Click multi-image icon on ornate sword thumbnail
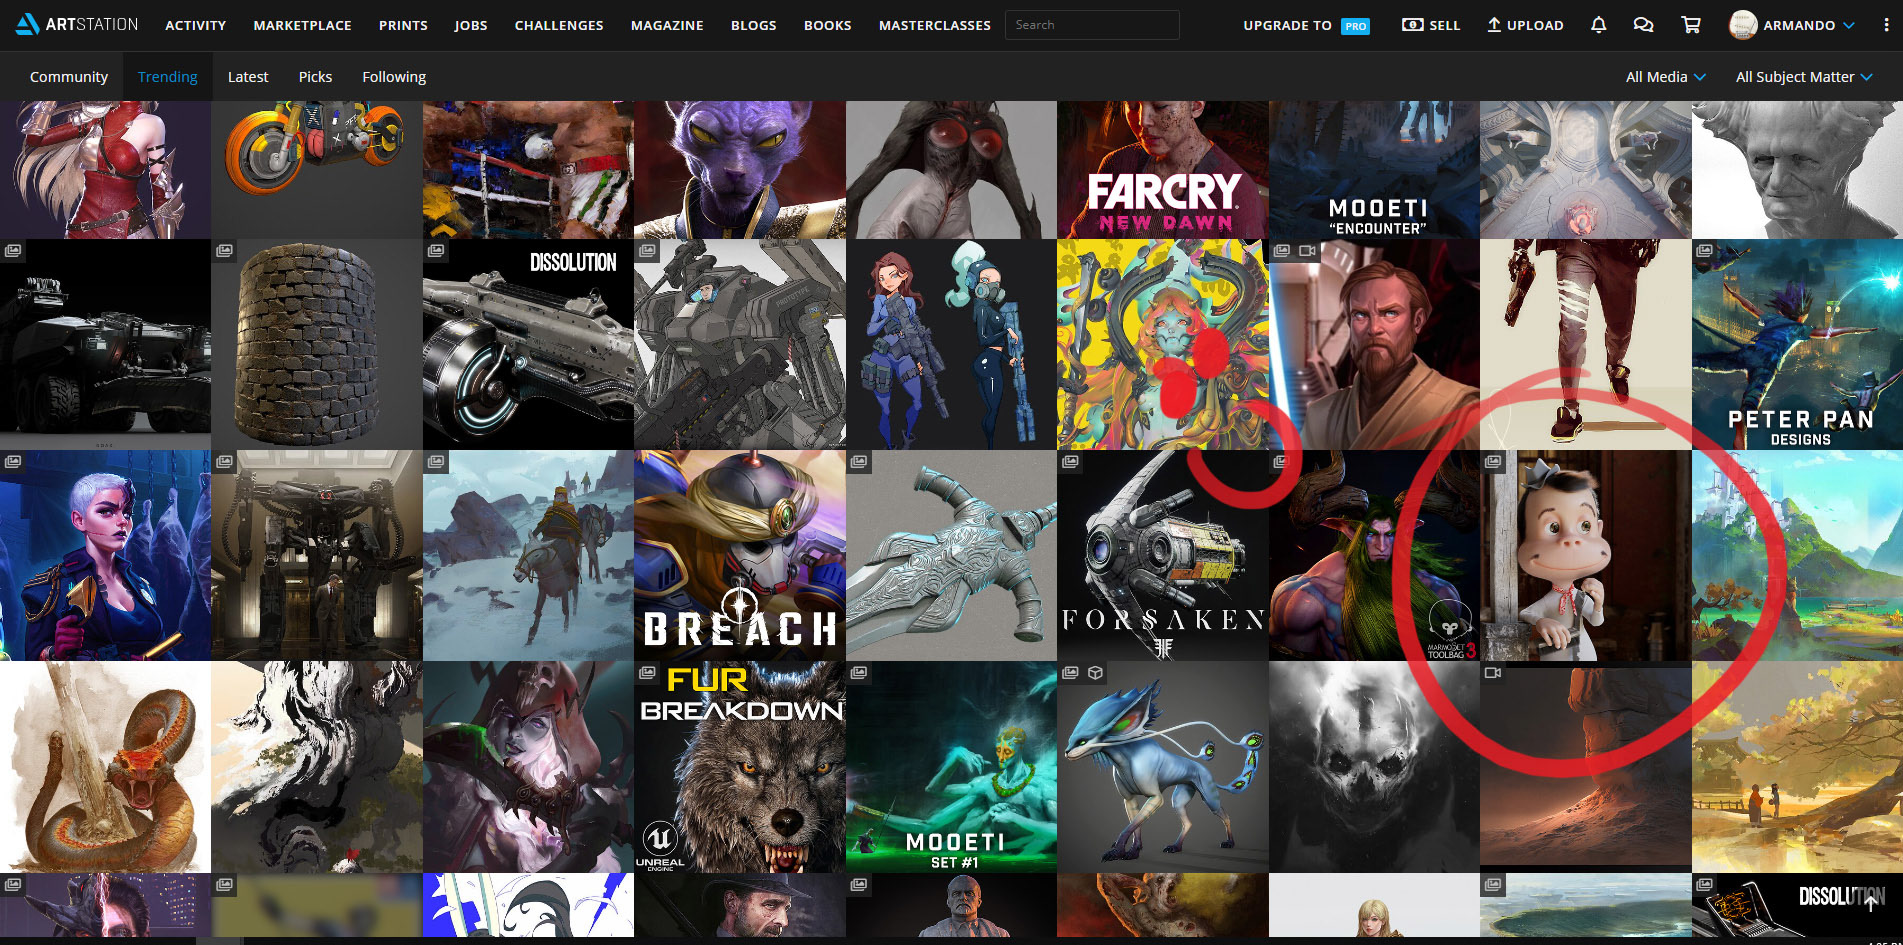This screenshot has height=945, width=1903. pyautogui.click(x=859, y=461)
